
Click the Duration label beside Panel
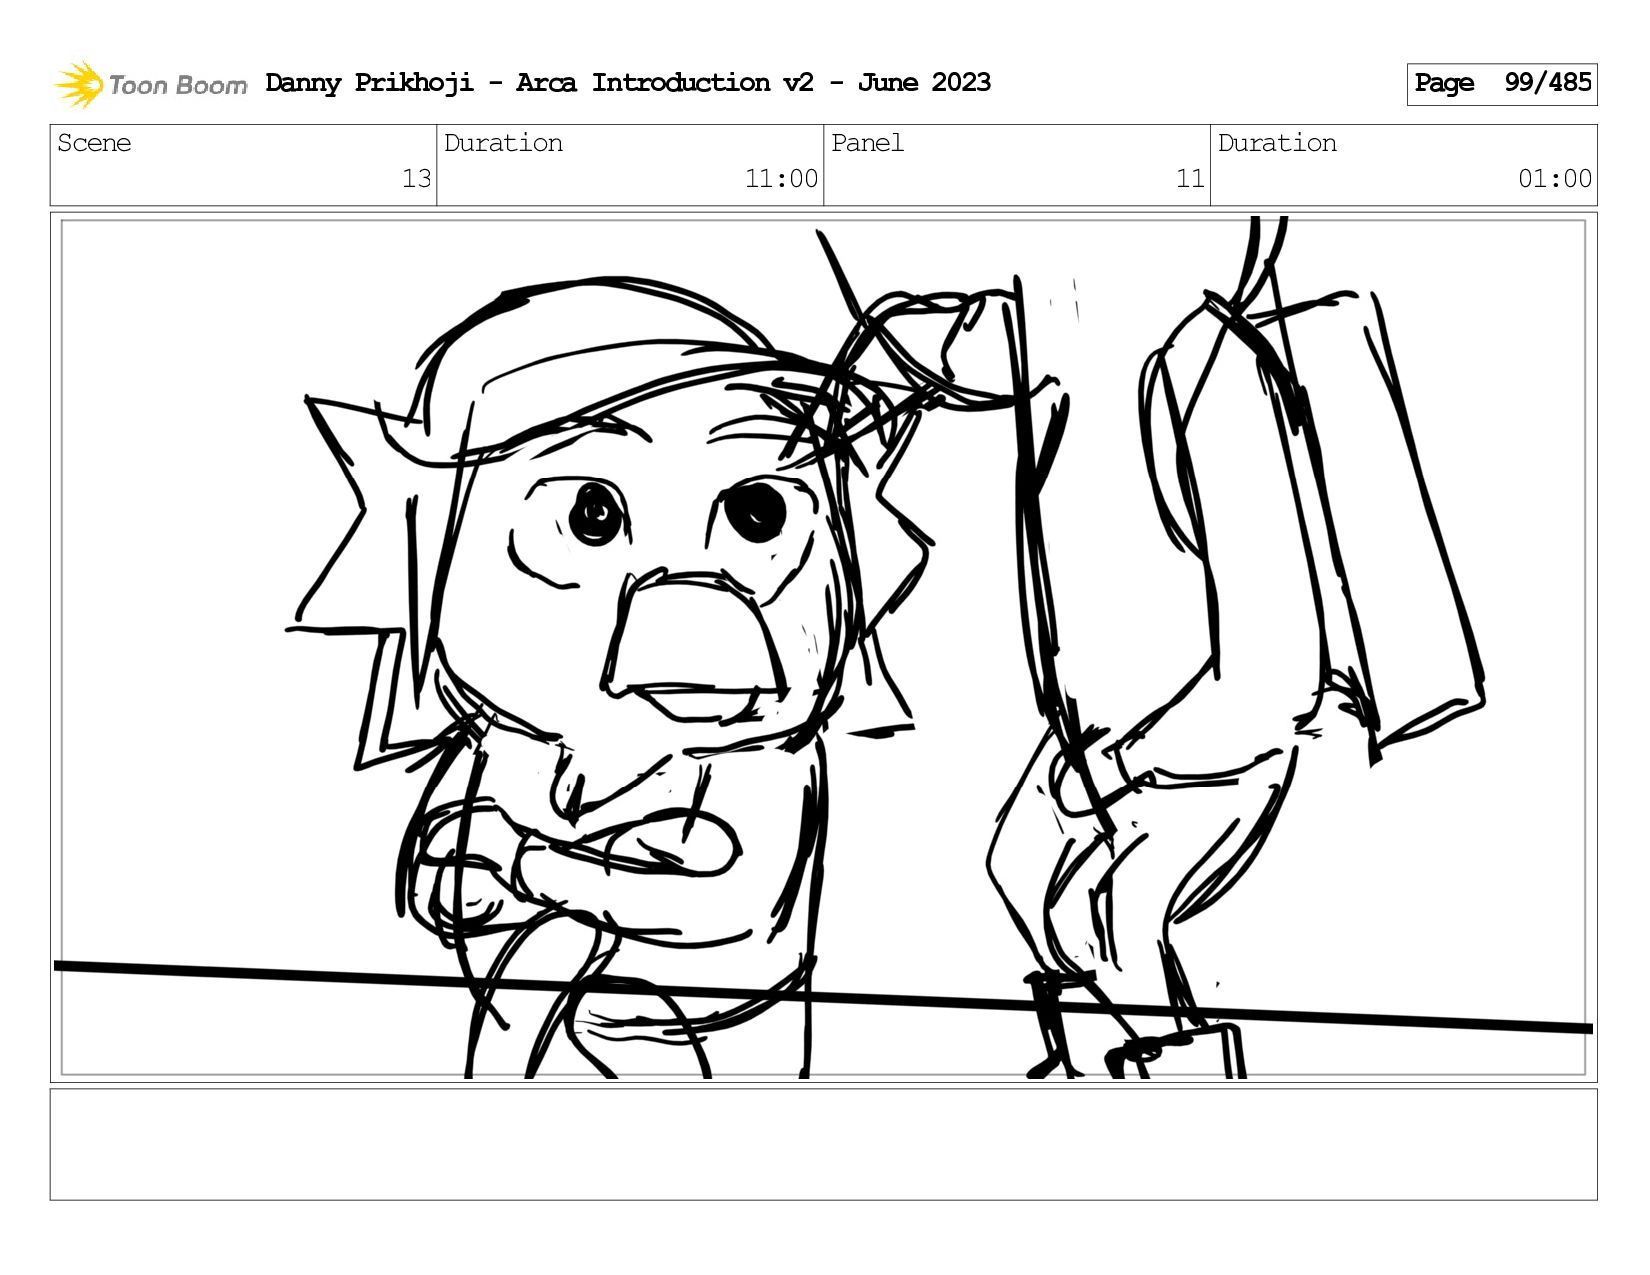point(1277,143)
